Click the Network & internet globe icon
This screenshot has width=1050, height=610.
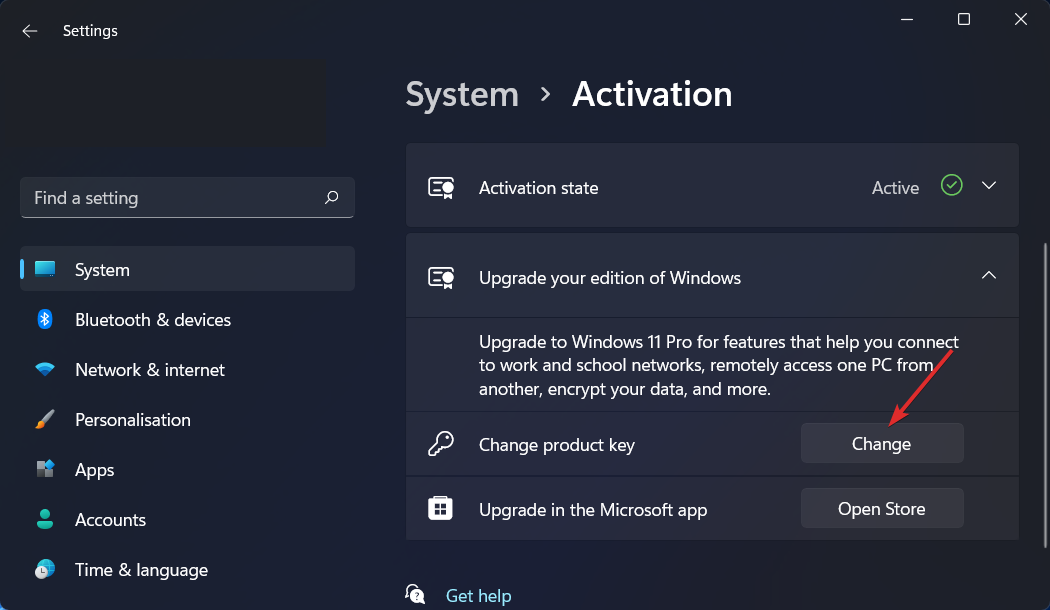point(45,369)
